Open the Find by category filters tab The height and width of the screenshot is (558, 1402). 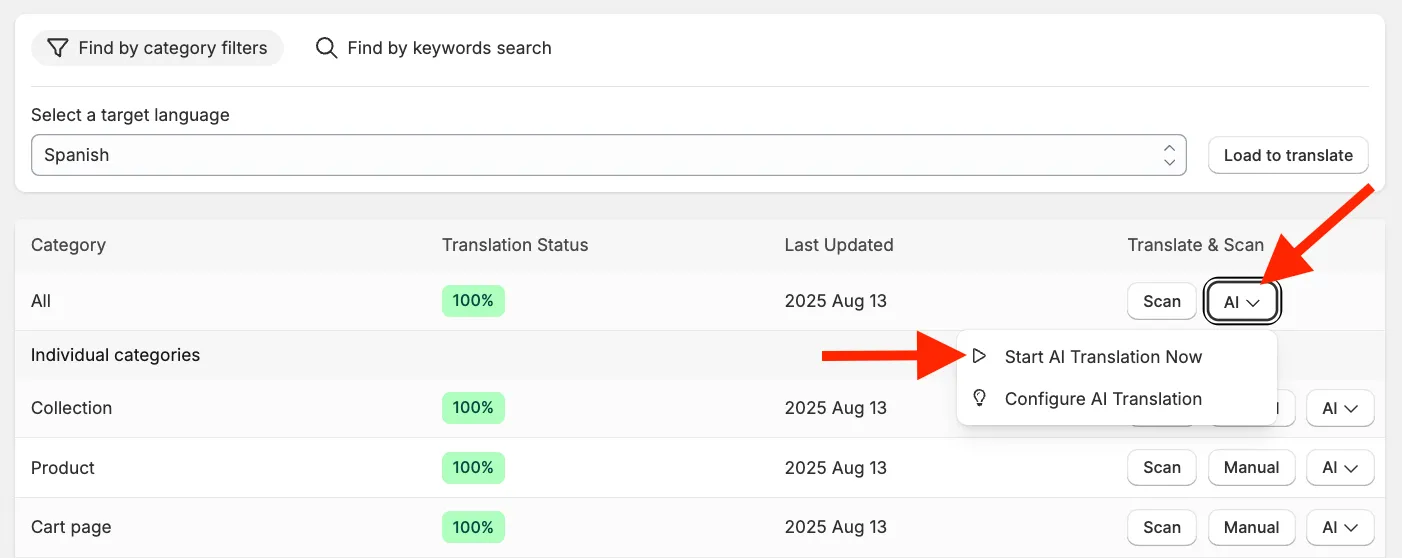coord(158,48)
